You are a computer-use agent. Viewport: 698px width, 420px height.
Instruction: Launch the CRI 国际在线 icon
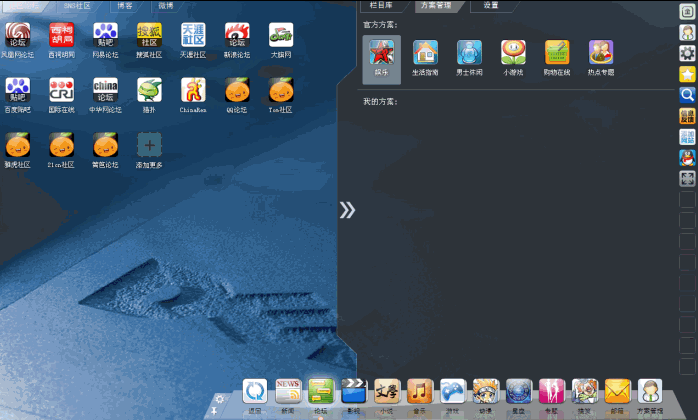61,90
